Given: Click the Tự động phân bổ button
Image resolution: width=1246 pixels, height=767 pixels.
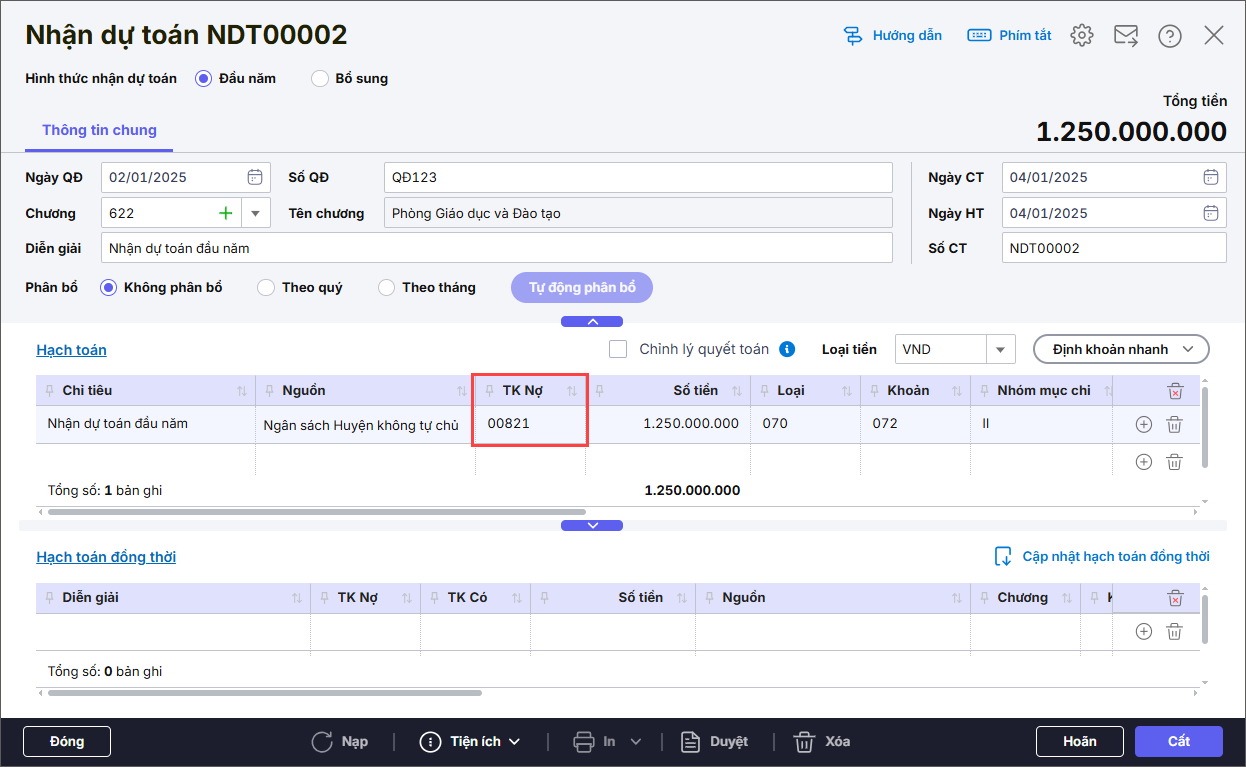Looking at the screenshot, I should 582,288.
